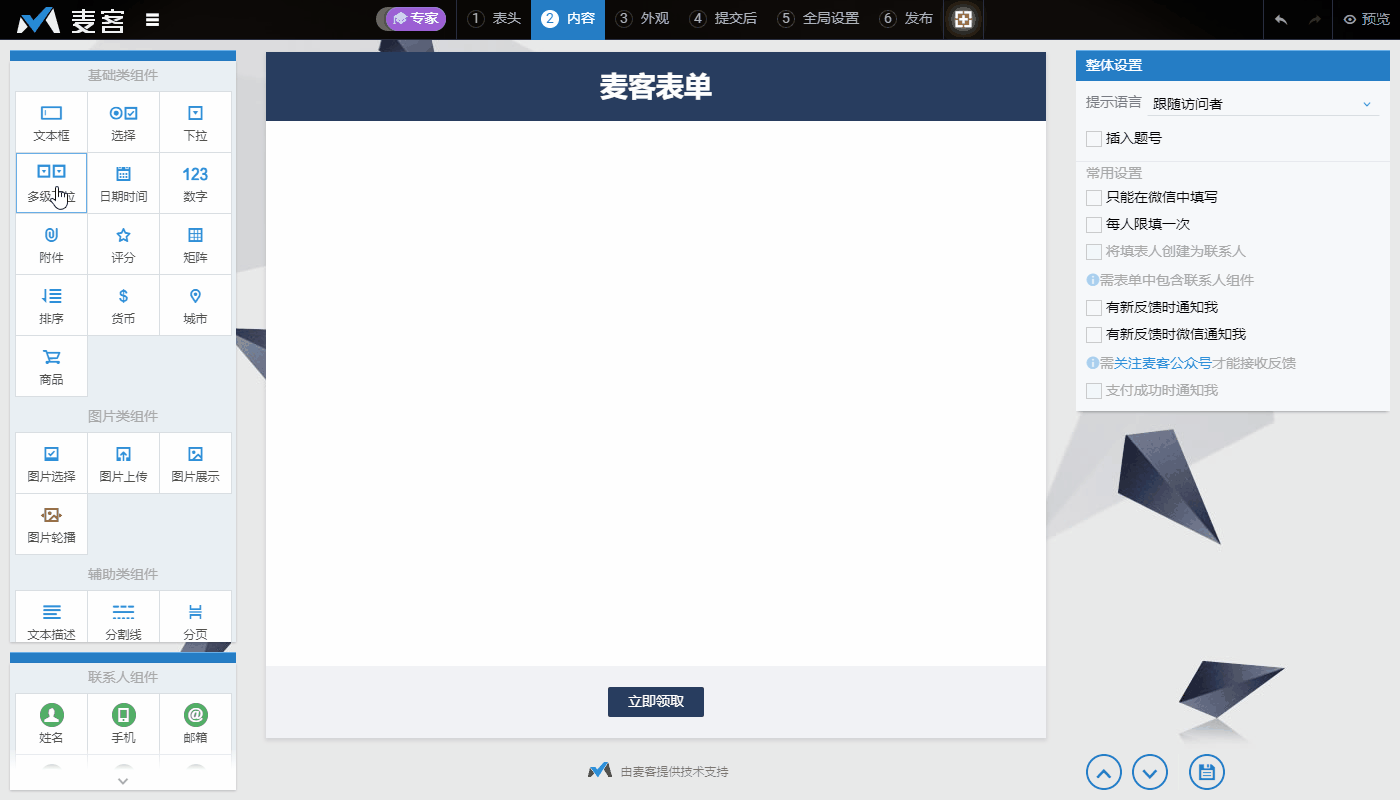
Task: Click the 联系人组件 section heading
Action: click(123, 677)
